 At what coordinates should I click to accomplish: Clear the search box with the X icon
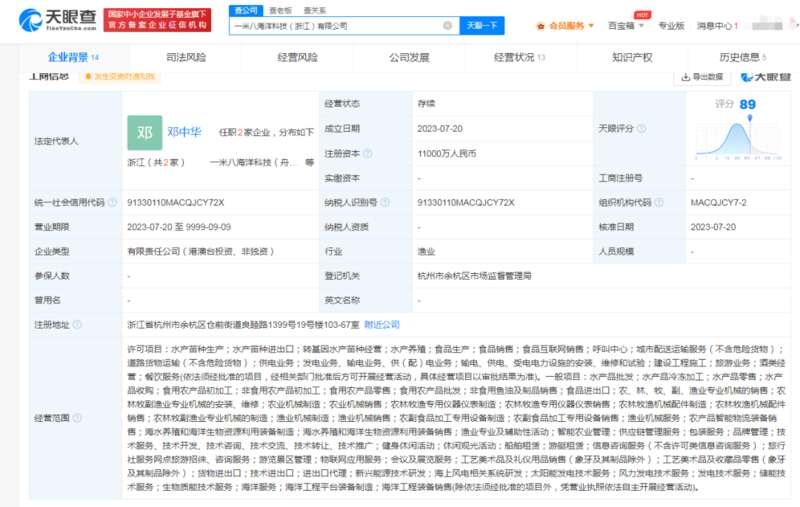coord(447,26)
